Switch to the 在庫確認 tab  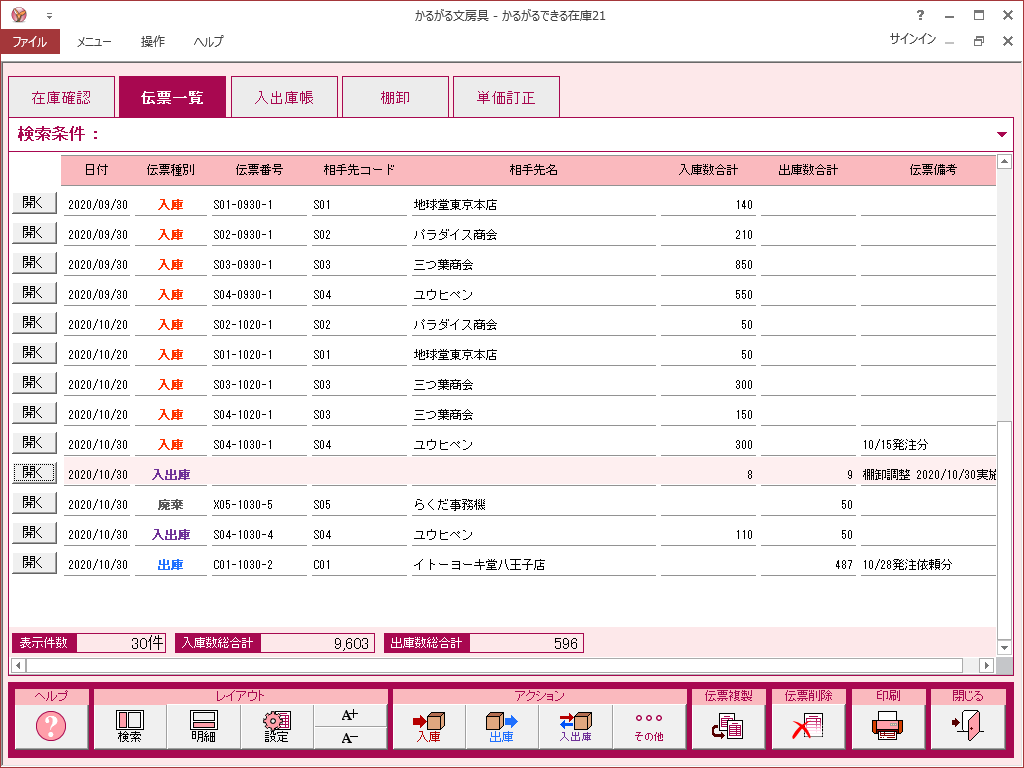pos(61,97)
